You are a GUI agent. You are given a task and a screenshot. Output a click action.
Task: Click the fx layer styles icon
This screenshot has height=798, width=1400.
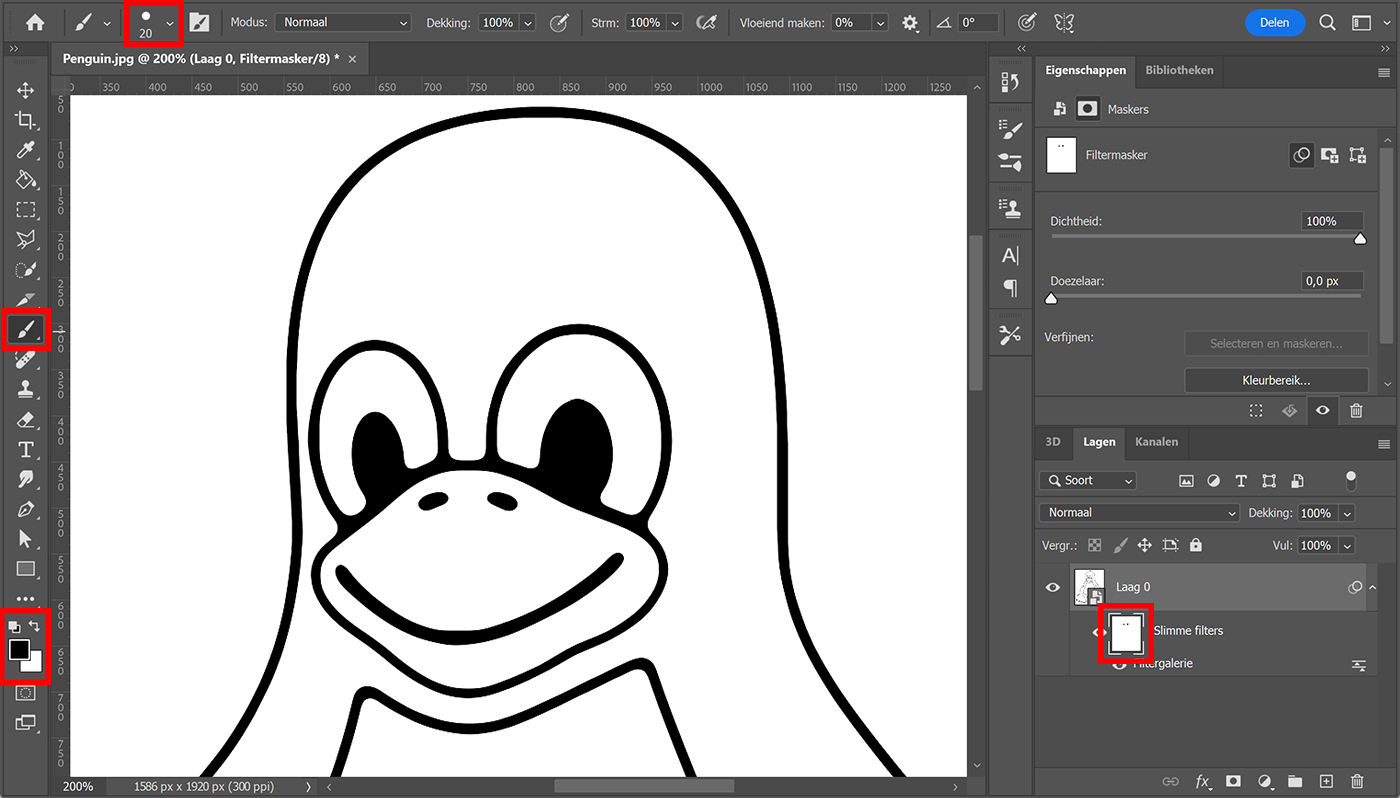click(1203, 782)
